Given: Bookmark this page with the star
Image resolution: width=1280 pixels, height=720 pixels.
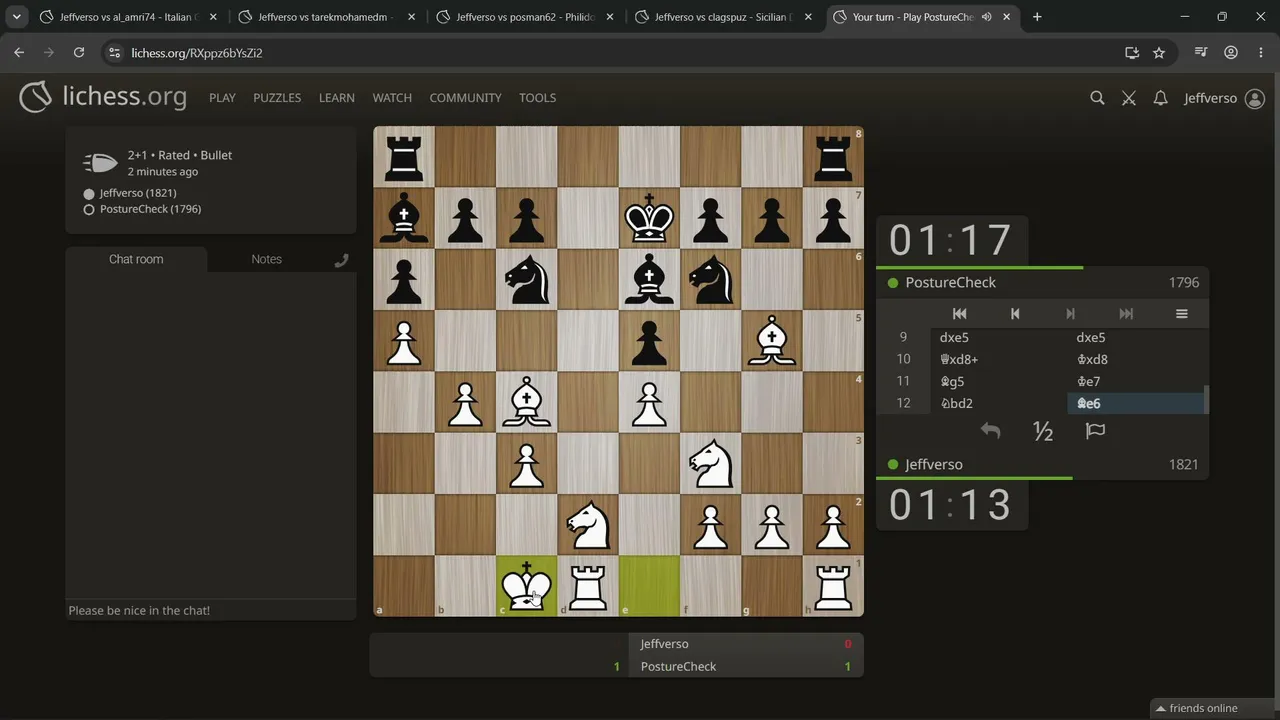Looking at the screenshot, I should point(1159,53).
